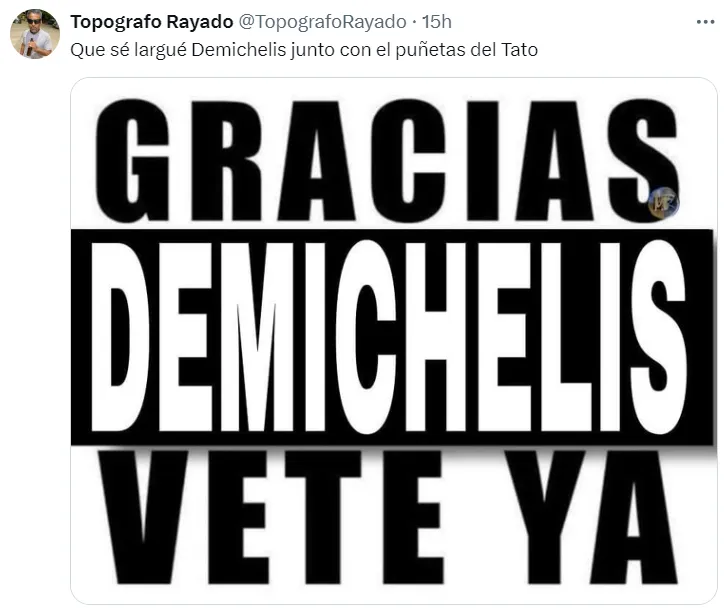Open the Topografo Rayado display name link

click(x=152, y=22)
